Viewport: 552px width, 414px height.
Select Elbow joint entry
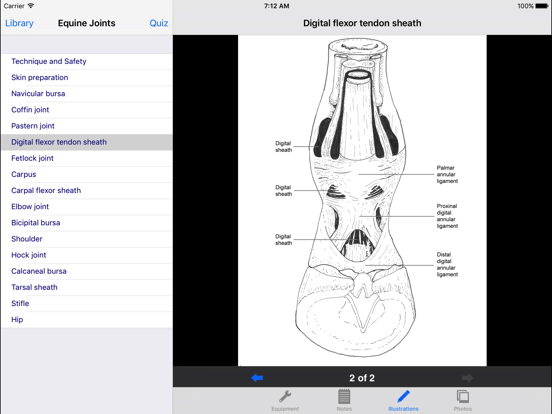(87, 207)
